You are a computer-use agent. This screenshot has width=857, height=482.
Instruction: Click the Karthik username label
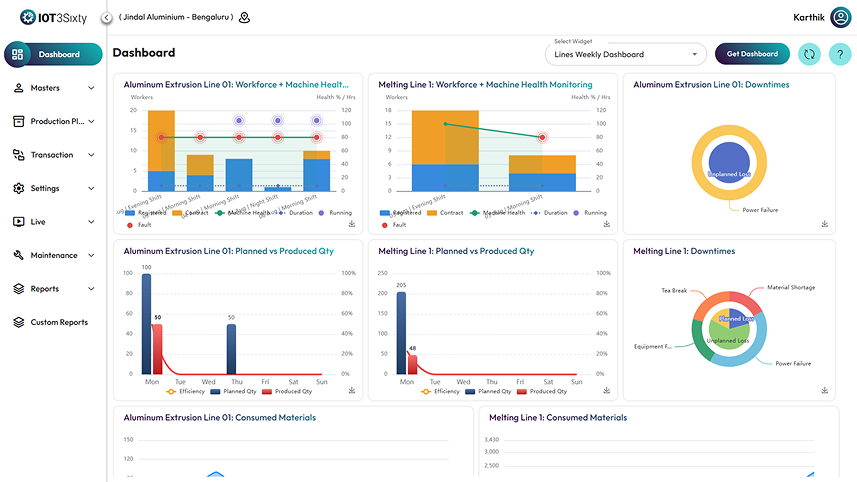pos(808,17)
